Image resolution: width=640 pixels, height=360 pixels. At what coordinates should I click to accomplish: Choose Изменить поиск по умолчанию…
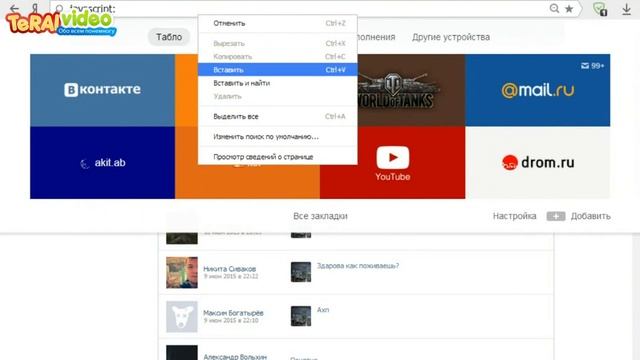278,136
